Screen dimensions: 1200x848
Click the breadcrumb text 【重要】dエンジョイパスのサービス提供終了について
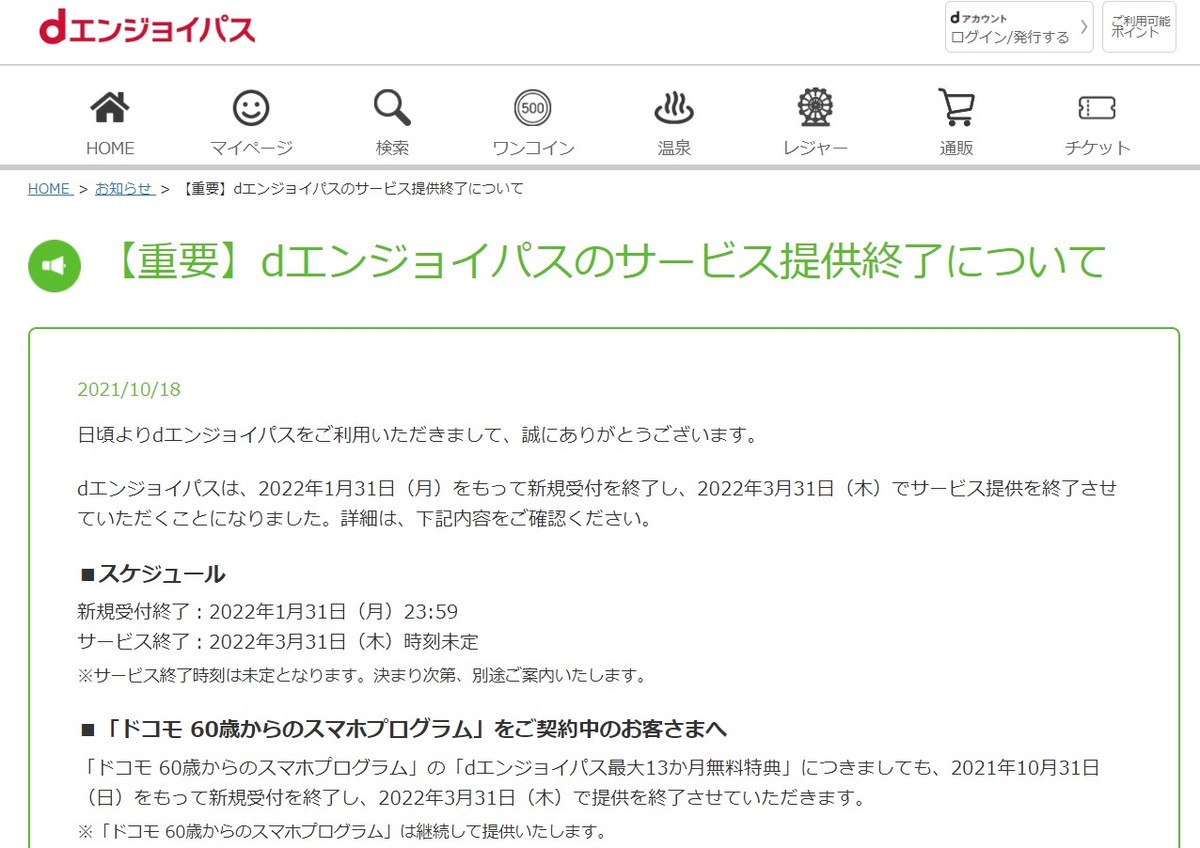(x=353, y=189)
